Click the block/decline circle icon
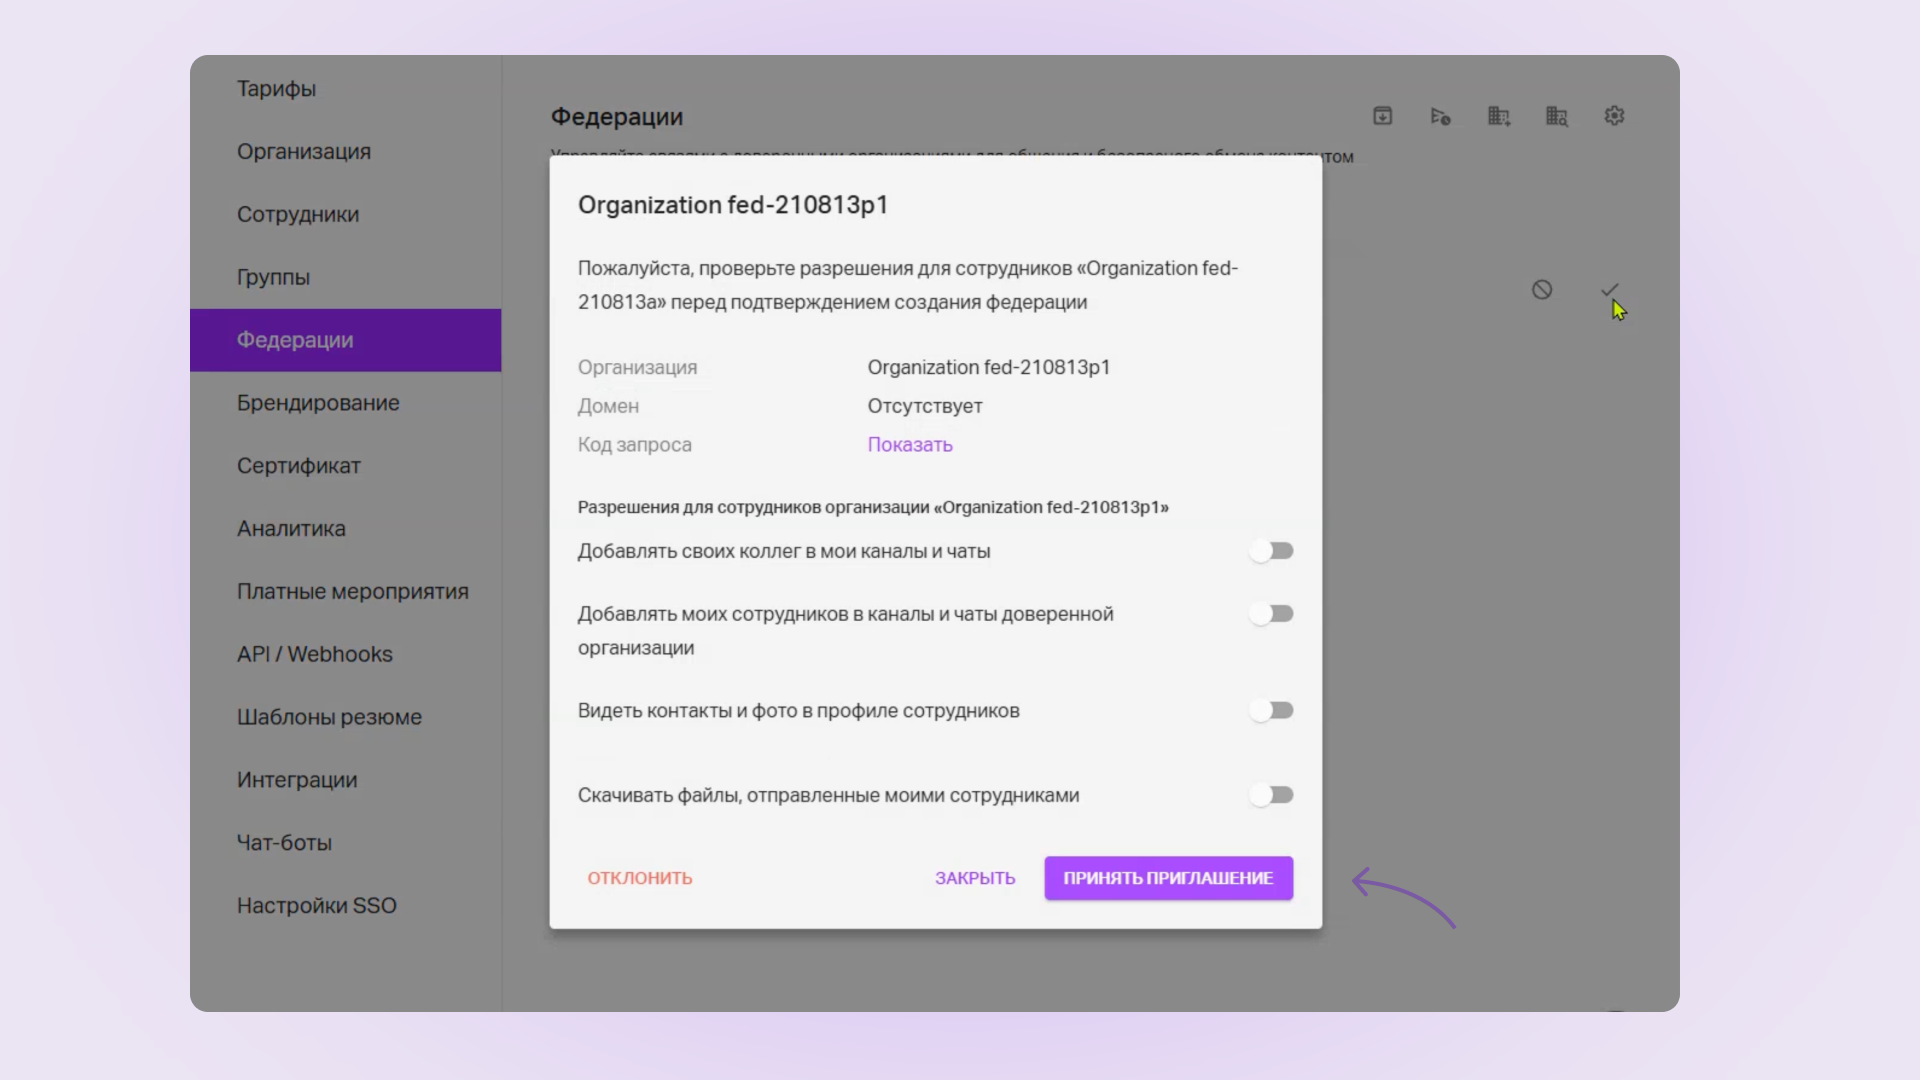The height and width of the screenshot is (1080, 1920). 1542,290
